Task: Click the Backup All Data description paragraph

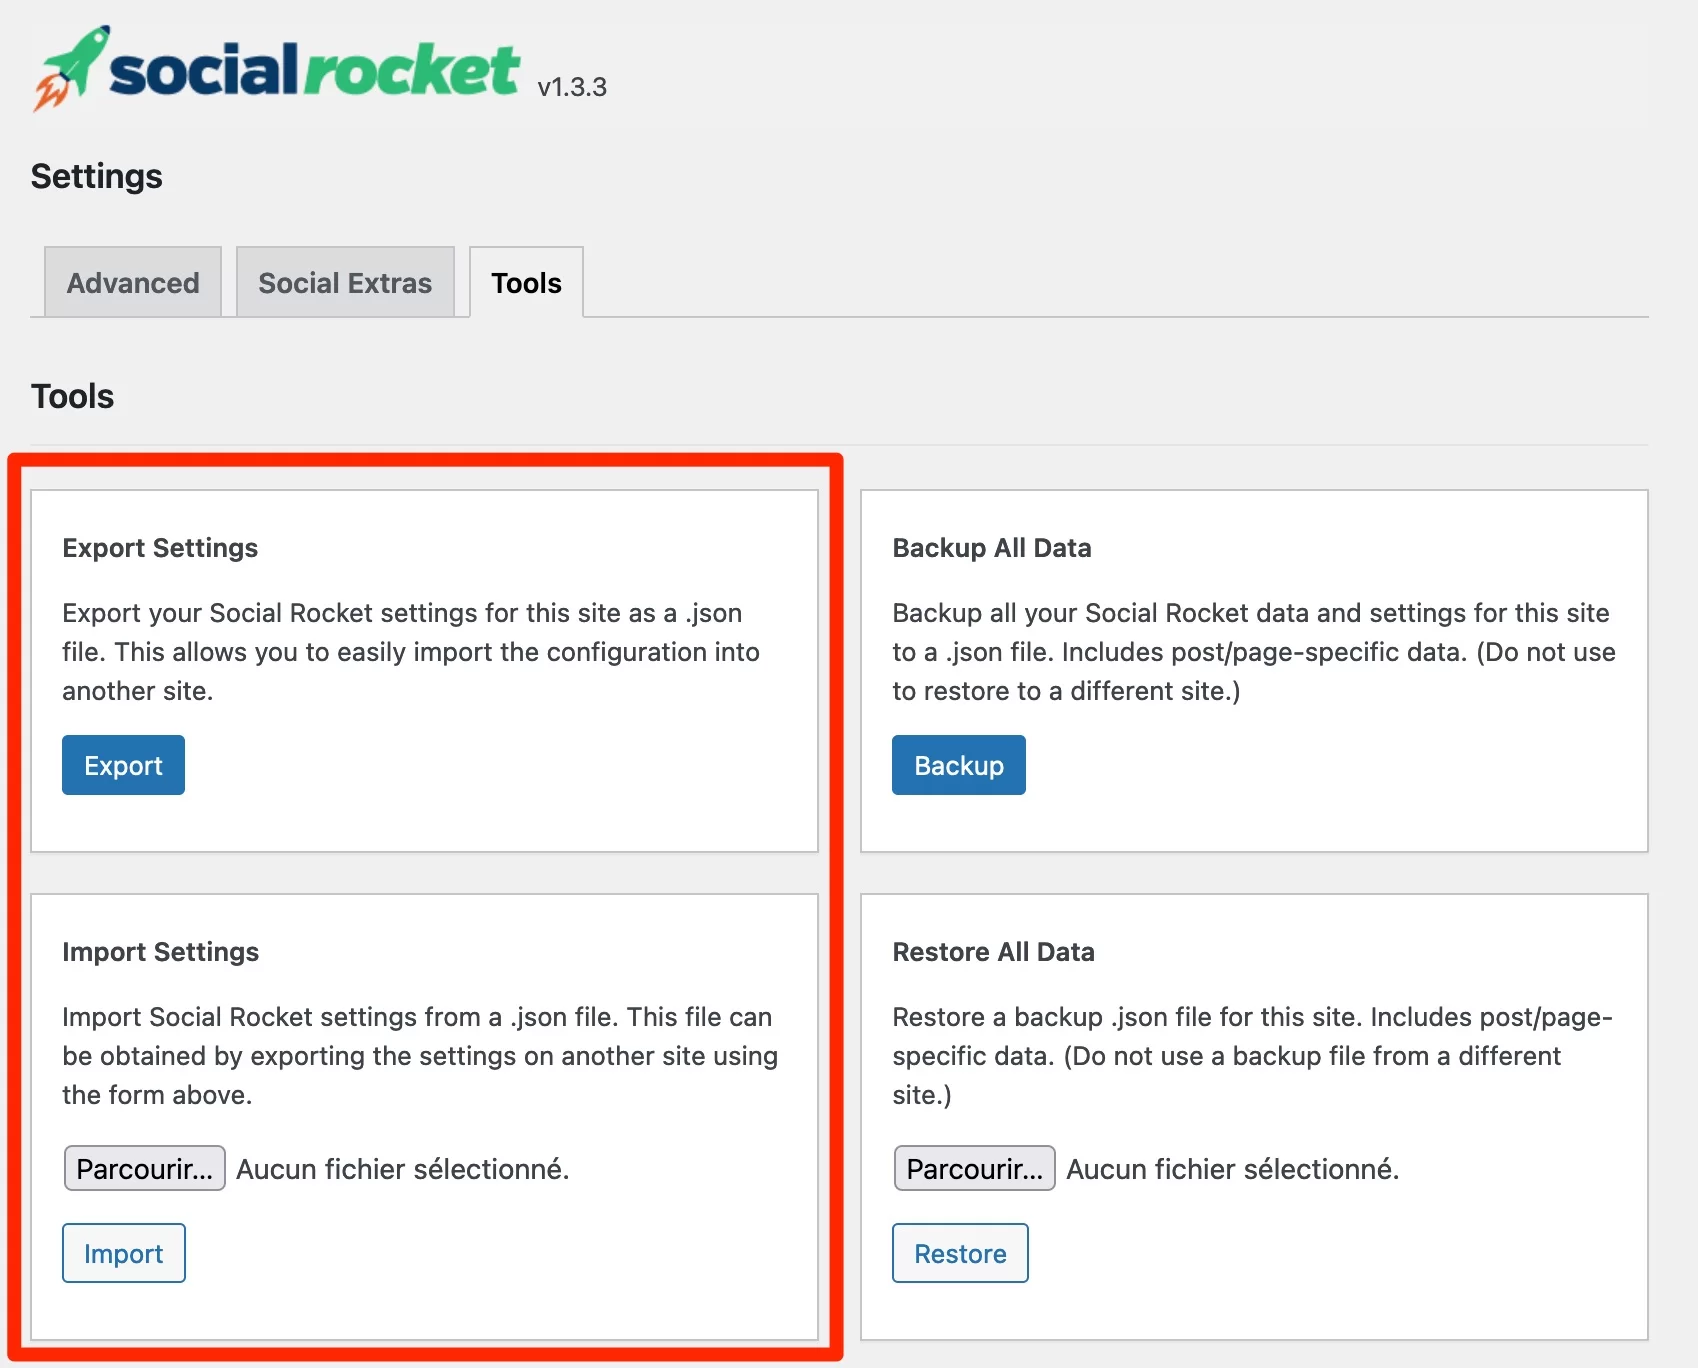Action: point(1254,652)
